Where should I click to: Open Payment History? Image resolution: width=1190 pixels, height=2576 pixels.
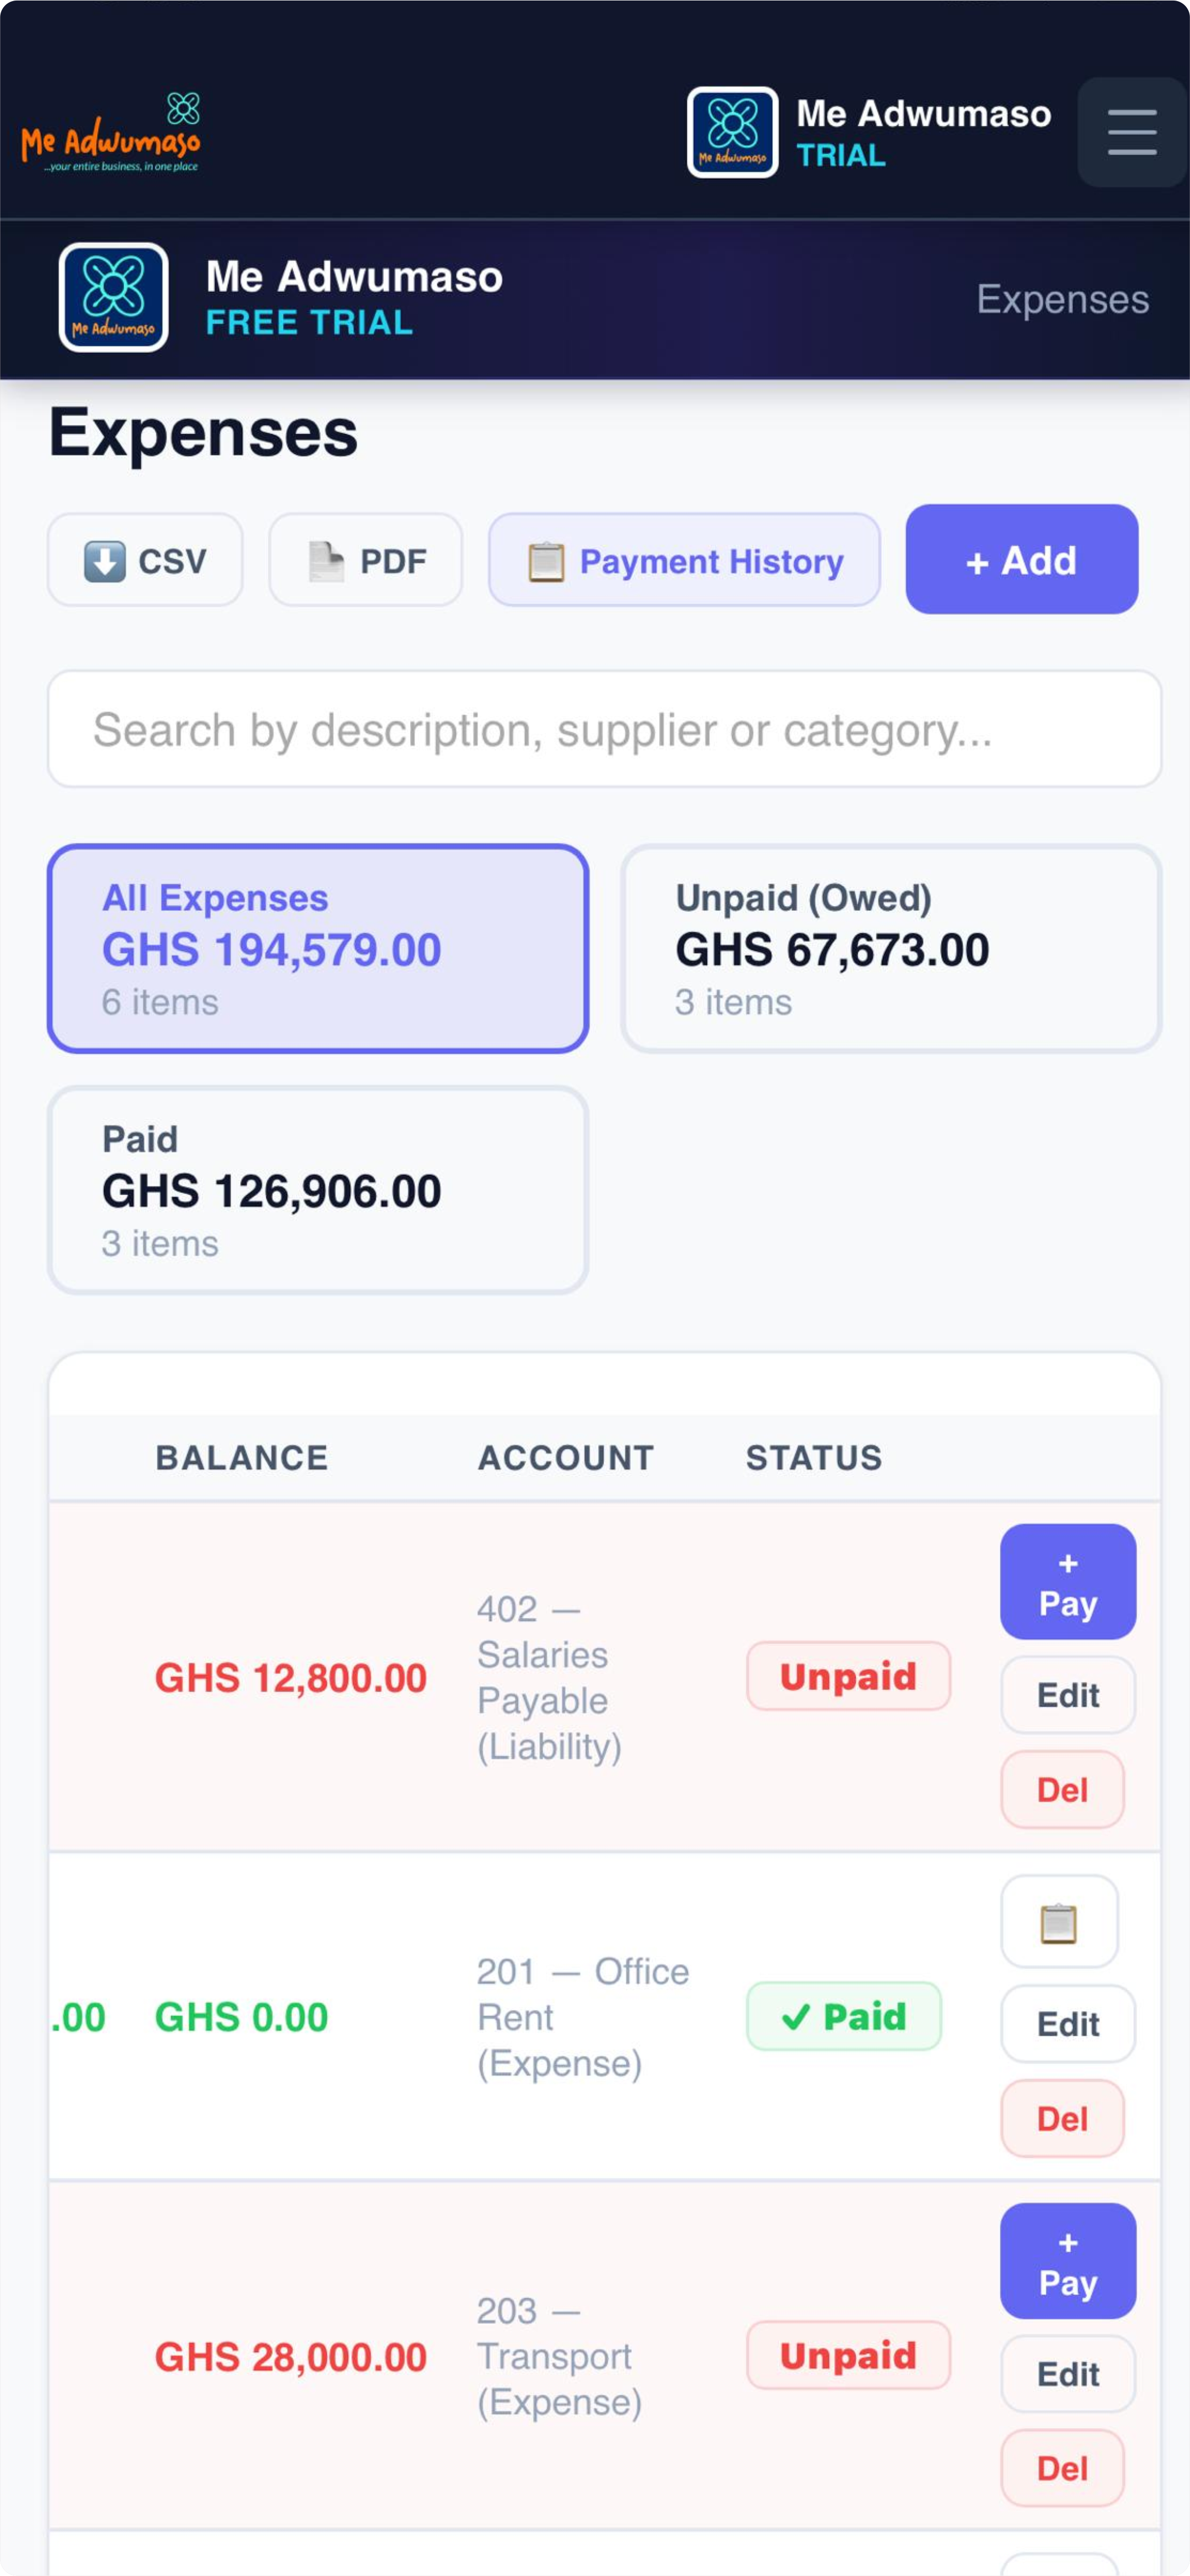point(684,560)
